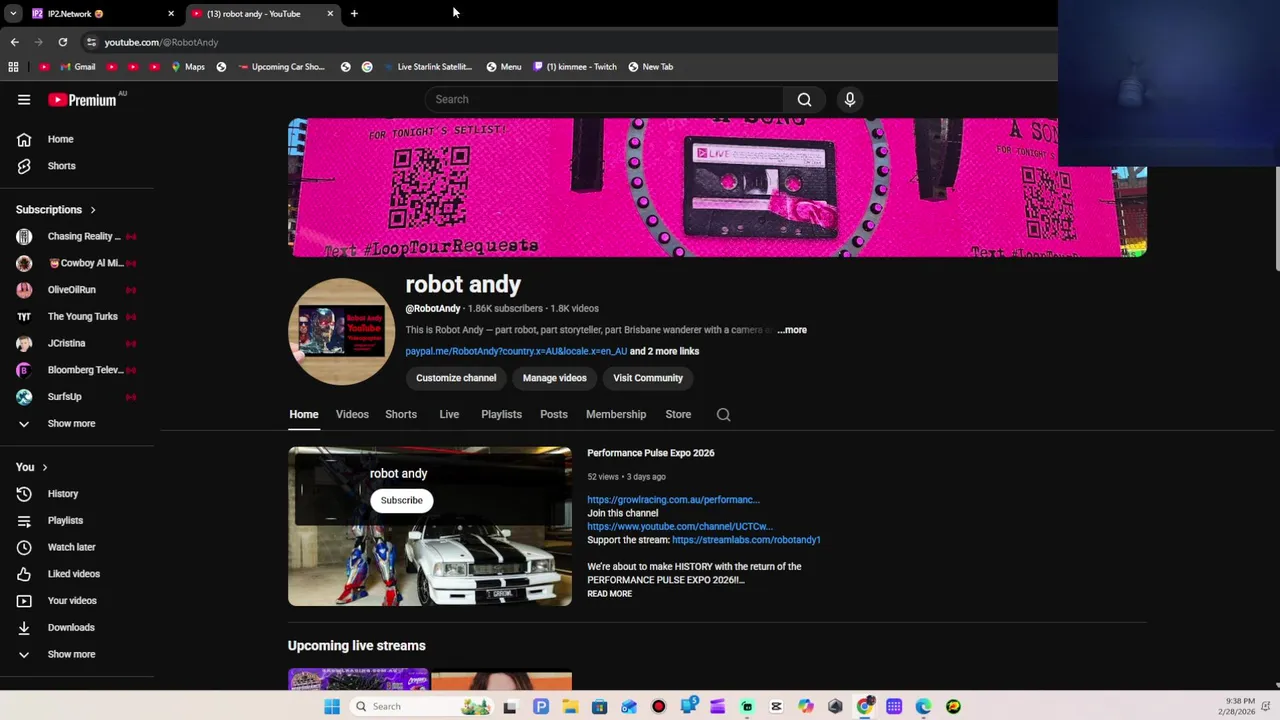Open Microsoft Store from taskbar

599,706
